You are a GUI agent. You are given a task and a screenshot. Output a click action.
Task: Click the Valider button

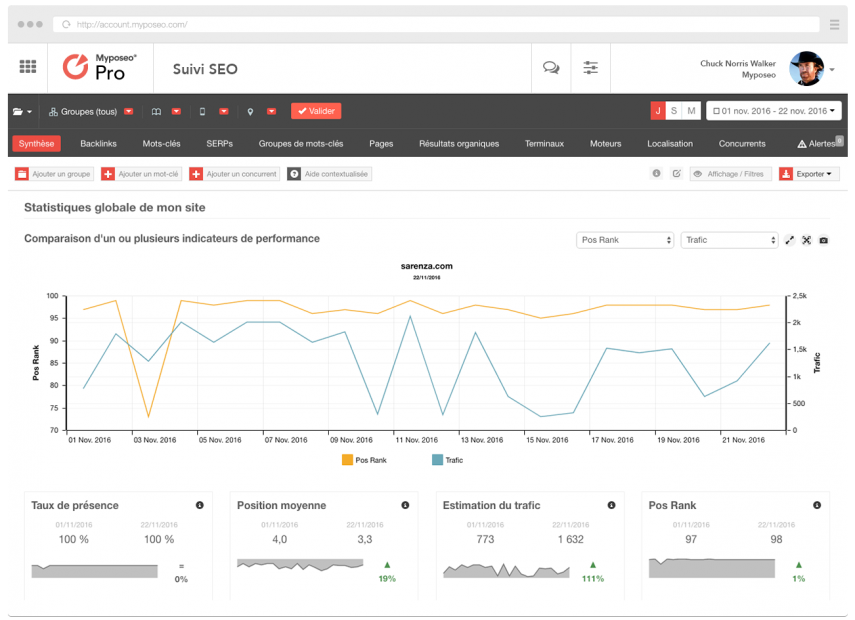pyautogui.click(x=316, y=111)
